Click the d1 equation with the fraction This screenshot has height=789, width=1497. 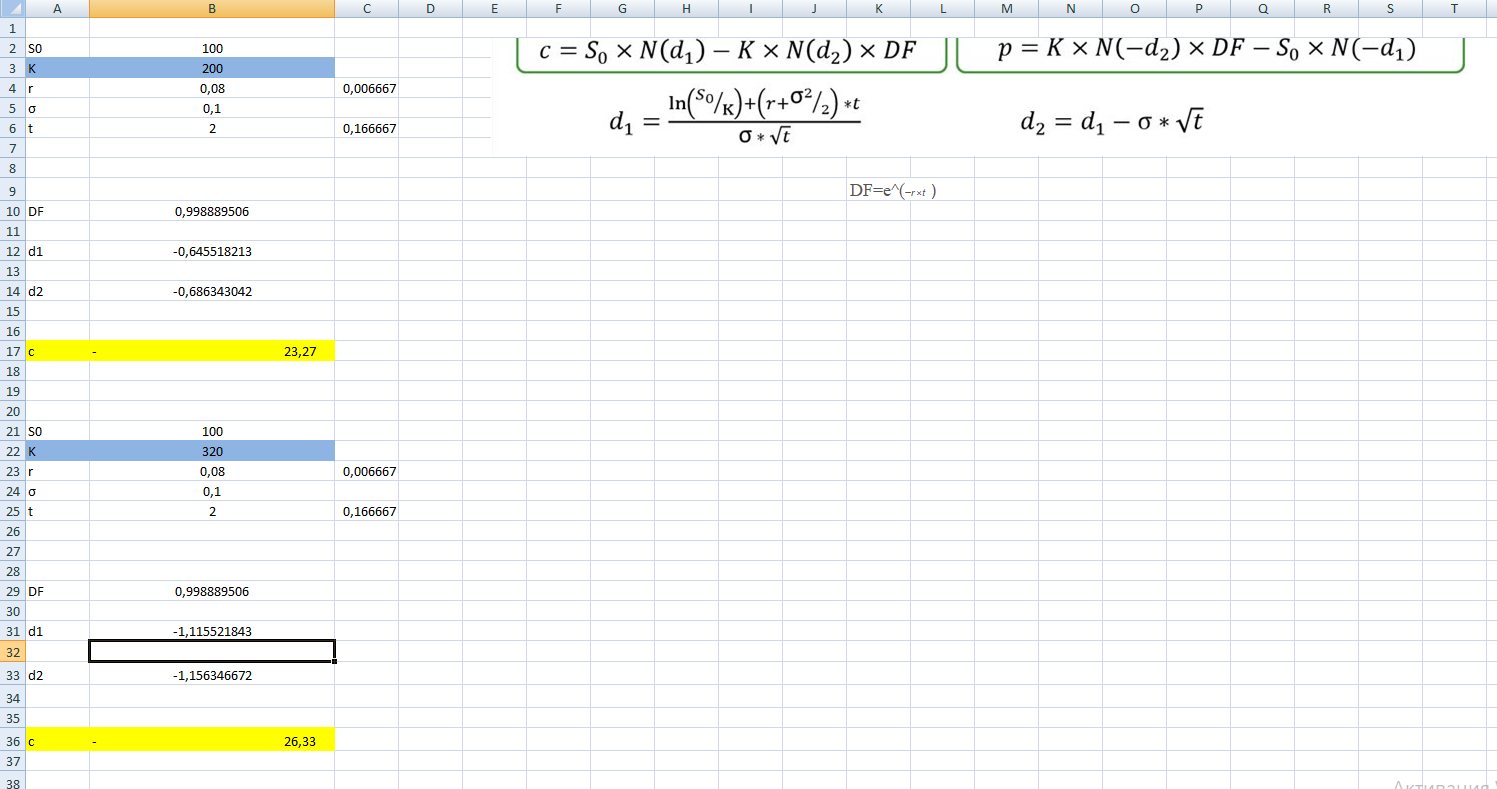coord(735,119)
